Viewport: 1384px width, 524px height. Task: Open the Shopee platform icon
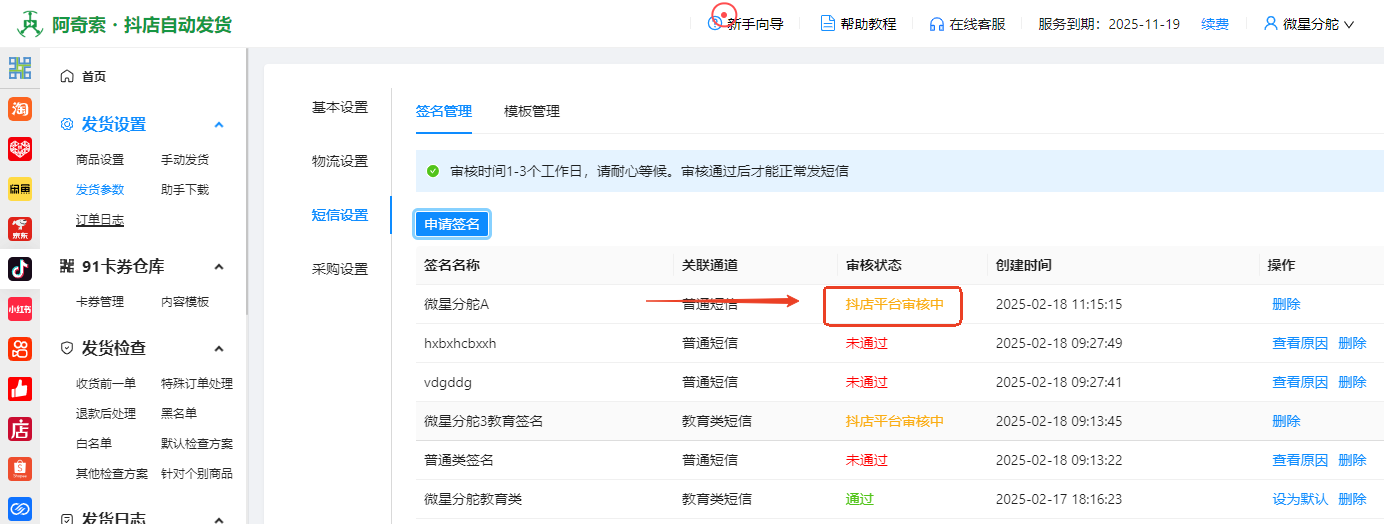click(x=20, y=468)
